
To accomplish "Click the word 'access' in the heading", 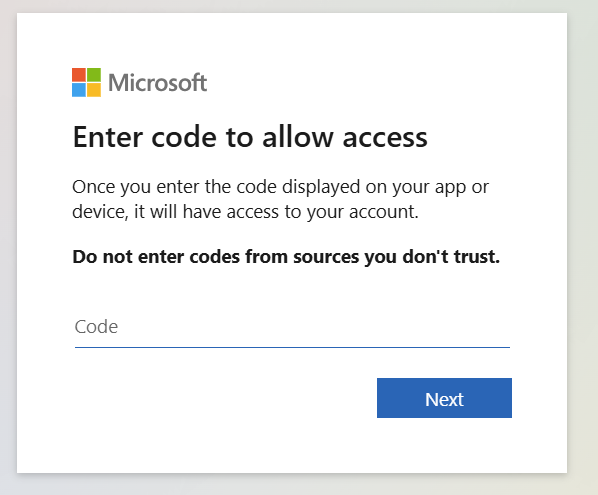I will [x=385, y=140].
